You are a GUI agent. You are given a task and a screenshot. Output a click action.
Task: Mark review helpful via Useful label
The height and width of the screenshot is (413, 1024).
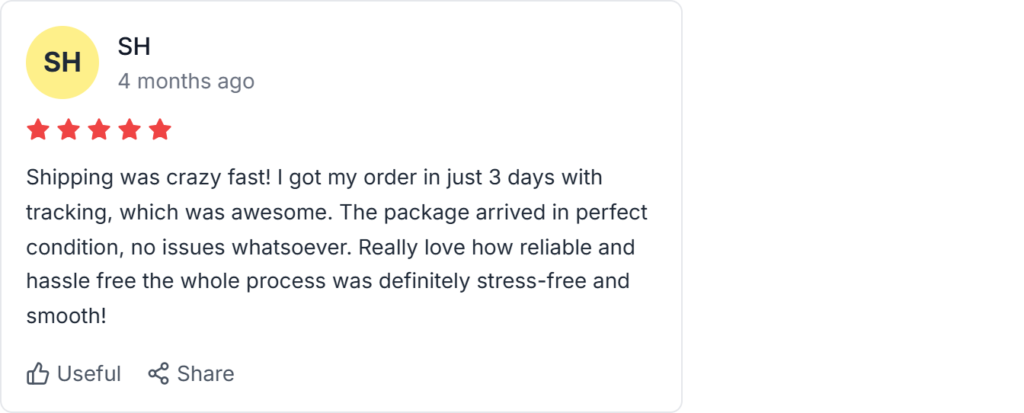pos(89,374)
